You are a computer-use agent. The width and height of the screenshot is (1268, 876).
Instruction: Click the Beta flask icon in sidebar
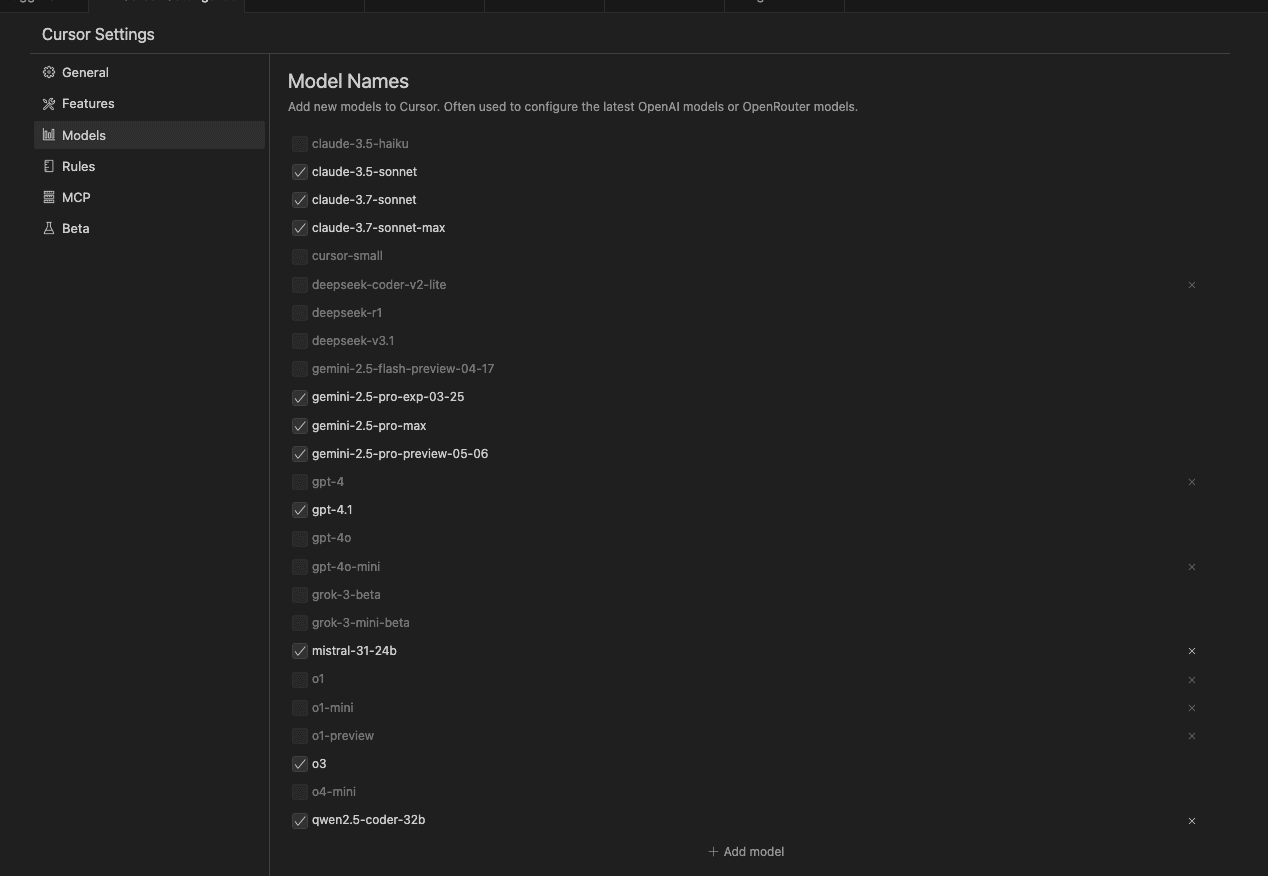pyautogui.click(x=48, y=228)
